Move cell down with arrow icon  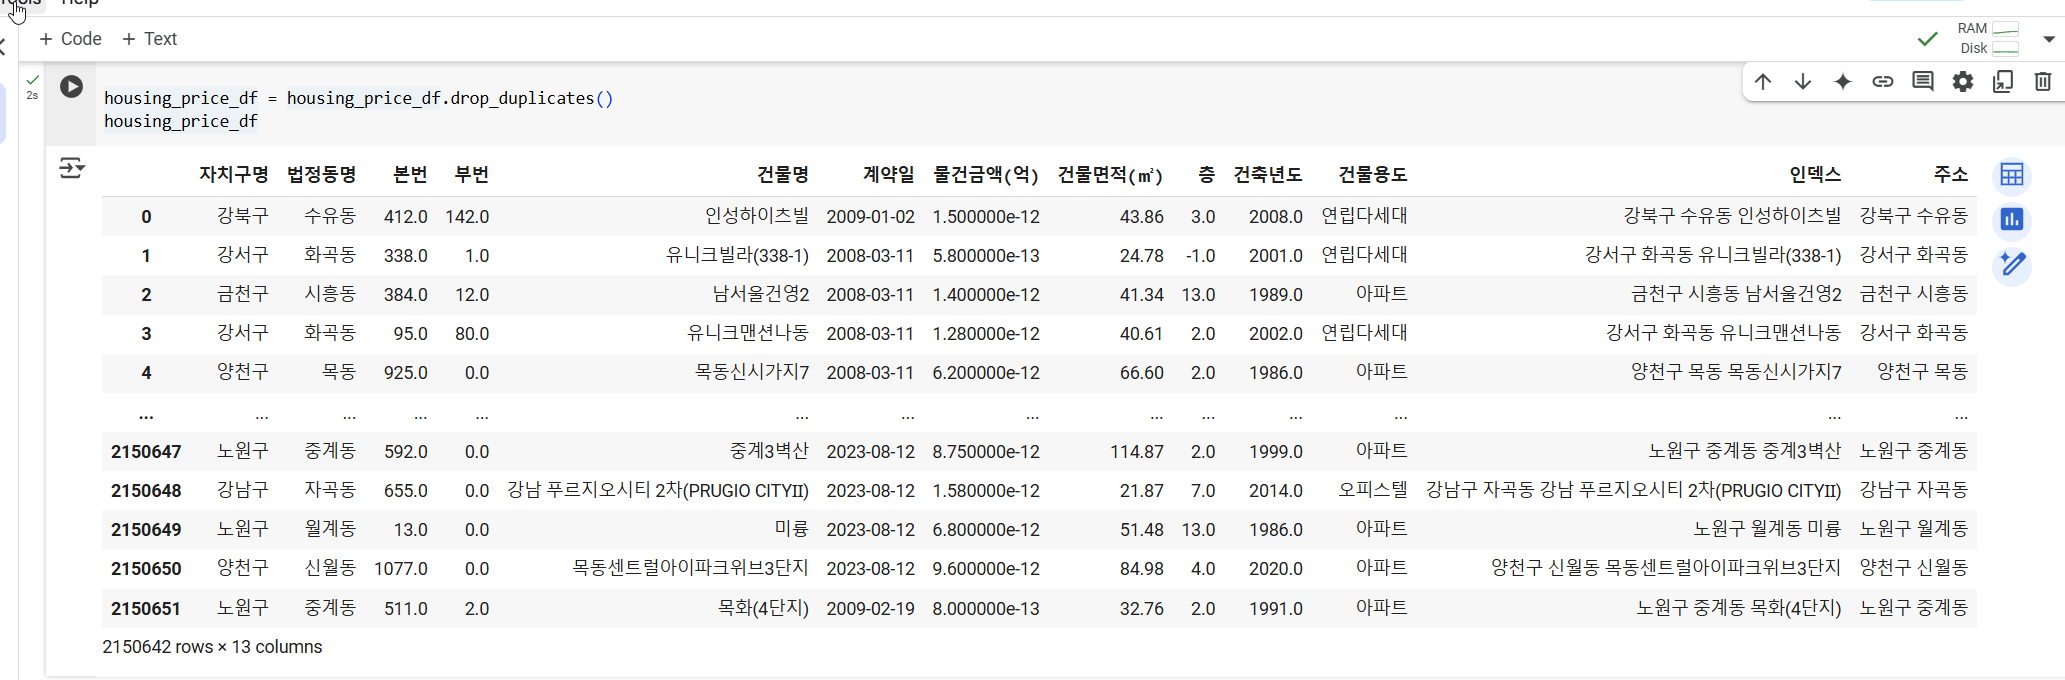(1803, 82)
